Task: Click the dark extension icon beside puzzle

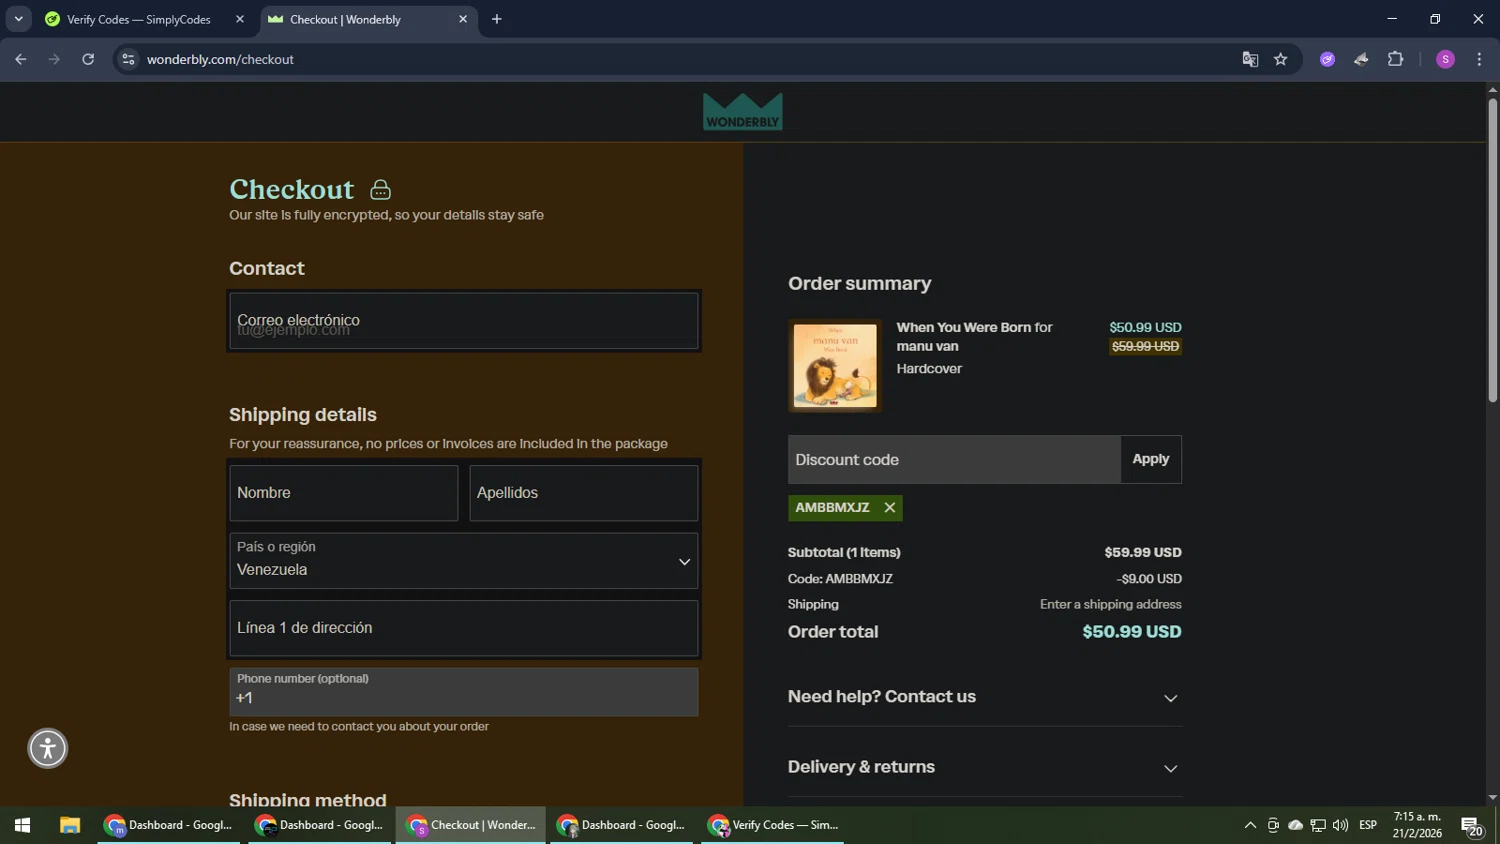Action: click(x=1361, y=59)
